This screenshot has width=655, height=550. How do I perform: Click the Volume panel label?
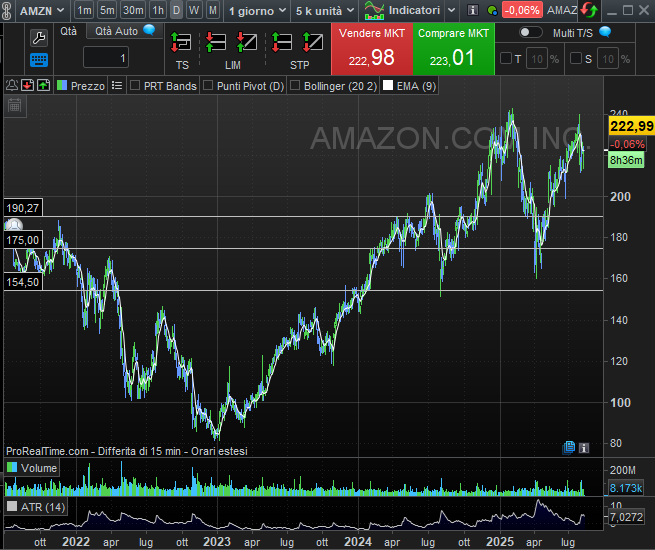click(39, 468)
